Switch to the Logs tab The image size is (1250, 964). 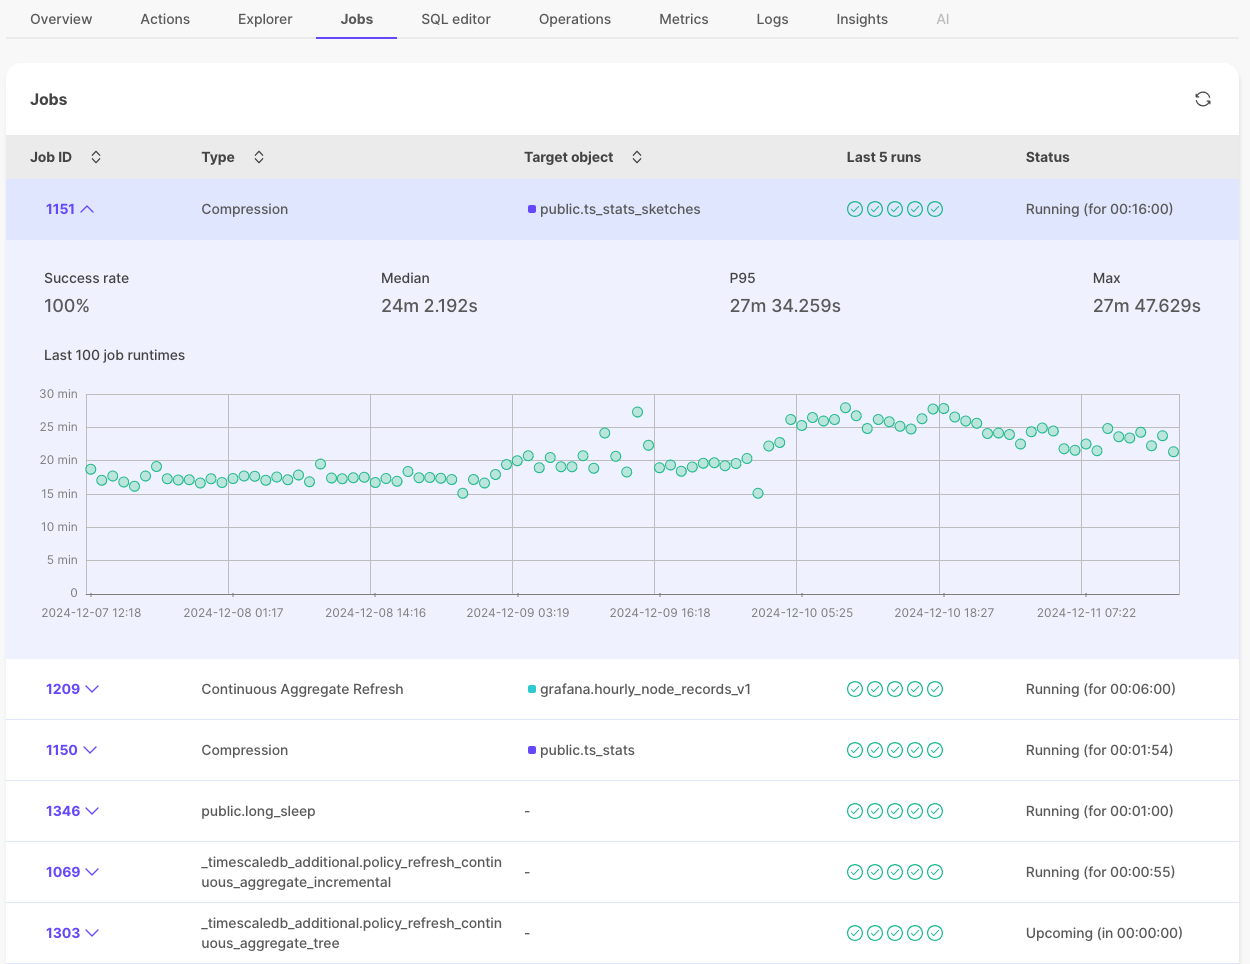[772, 19]
